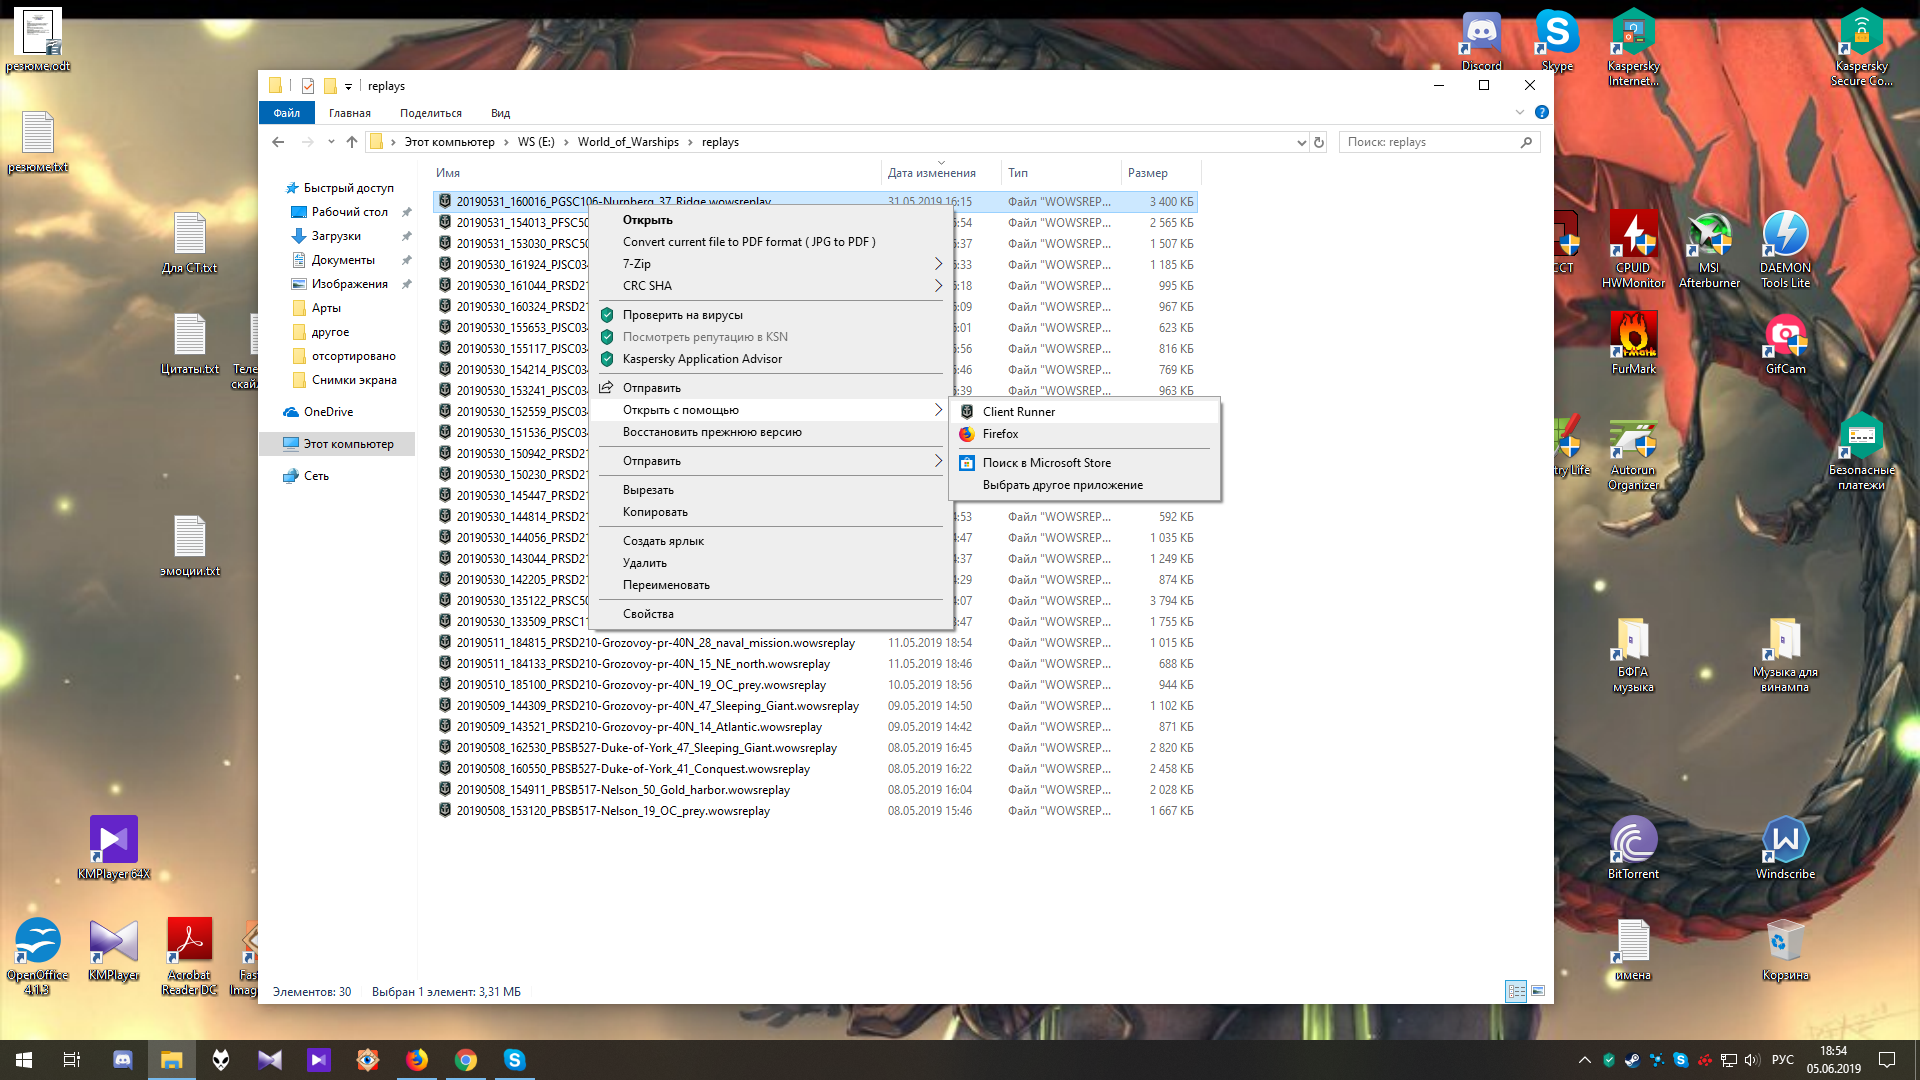Image resolution: width=1920 pixels, height=1080 pixels.
Task: Open Windows Start menu
Action: pos(24,1060)
